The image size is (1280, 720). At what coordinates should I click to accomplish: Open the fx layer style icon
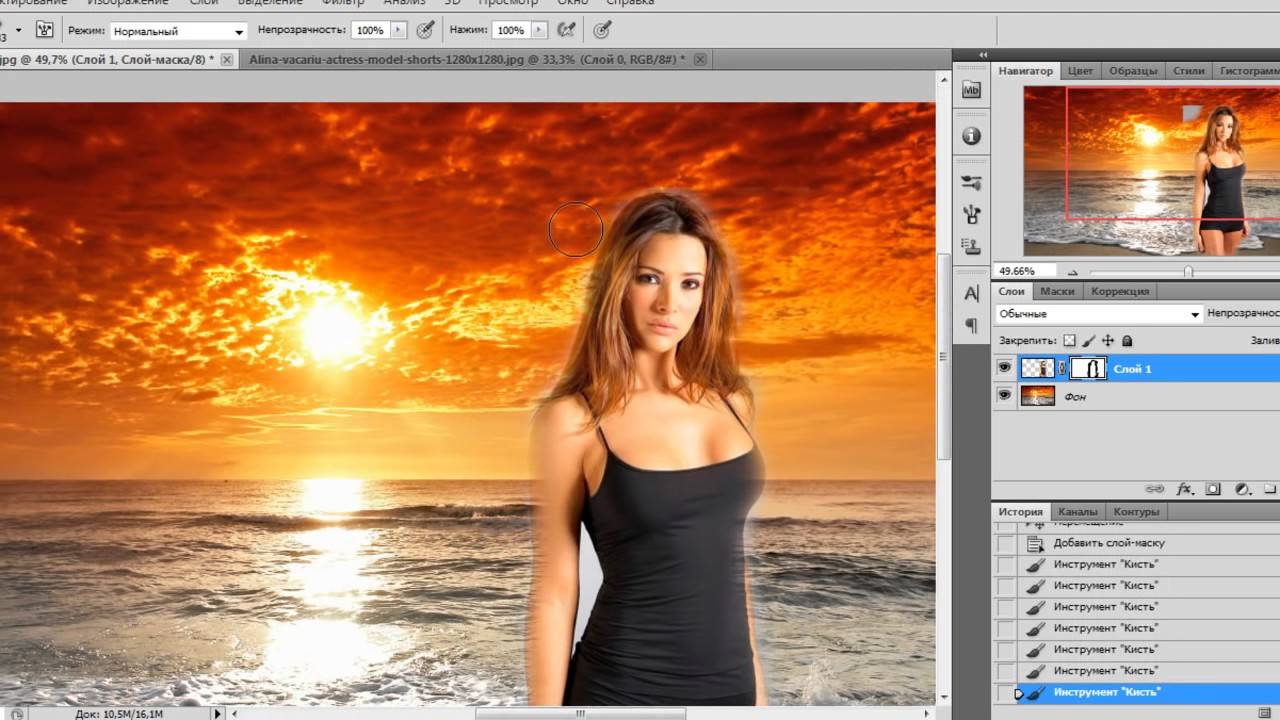tap(1185, 490)
